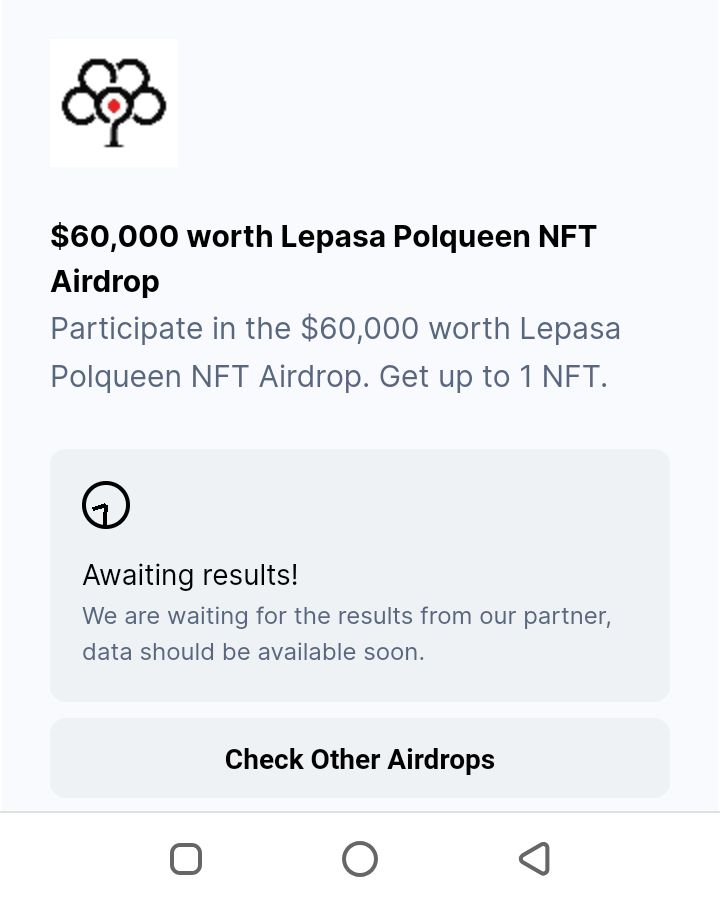This screenshot has height=906, width=720.
Task: Click the clock icon in the results card
Action: (x=106, y=505)
